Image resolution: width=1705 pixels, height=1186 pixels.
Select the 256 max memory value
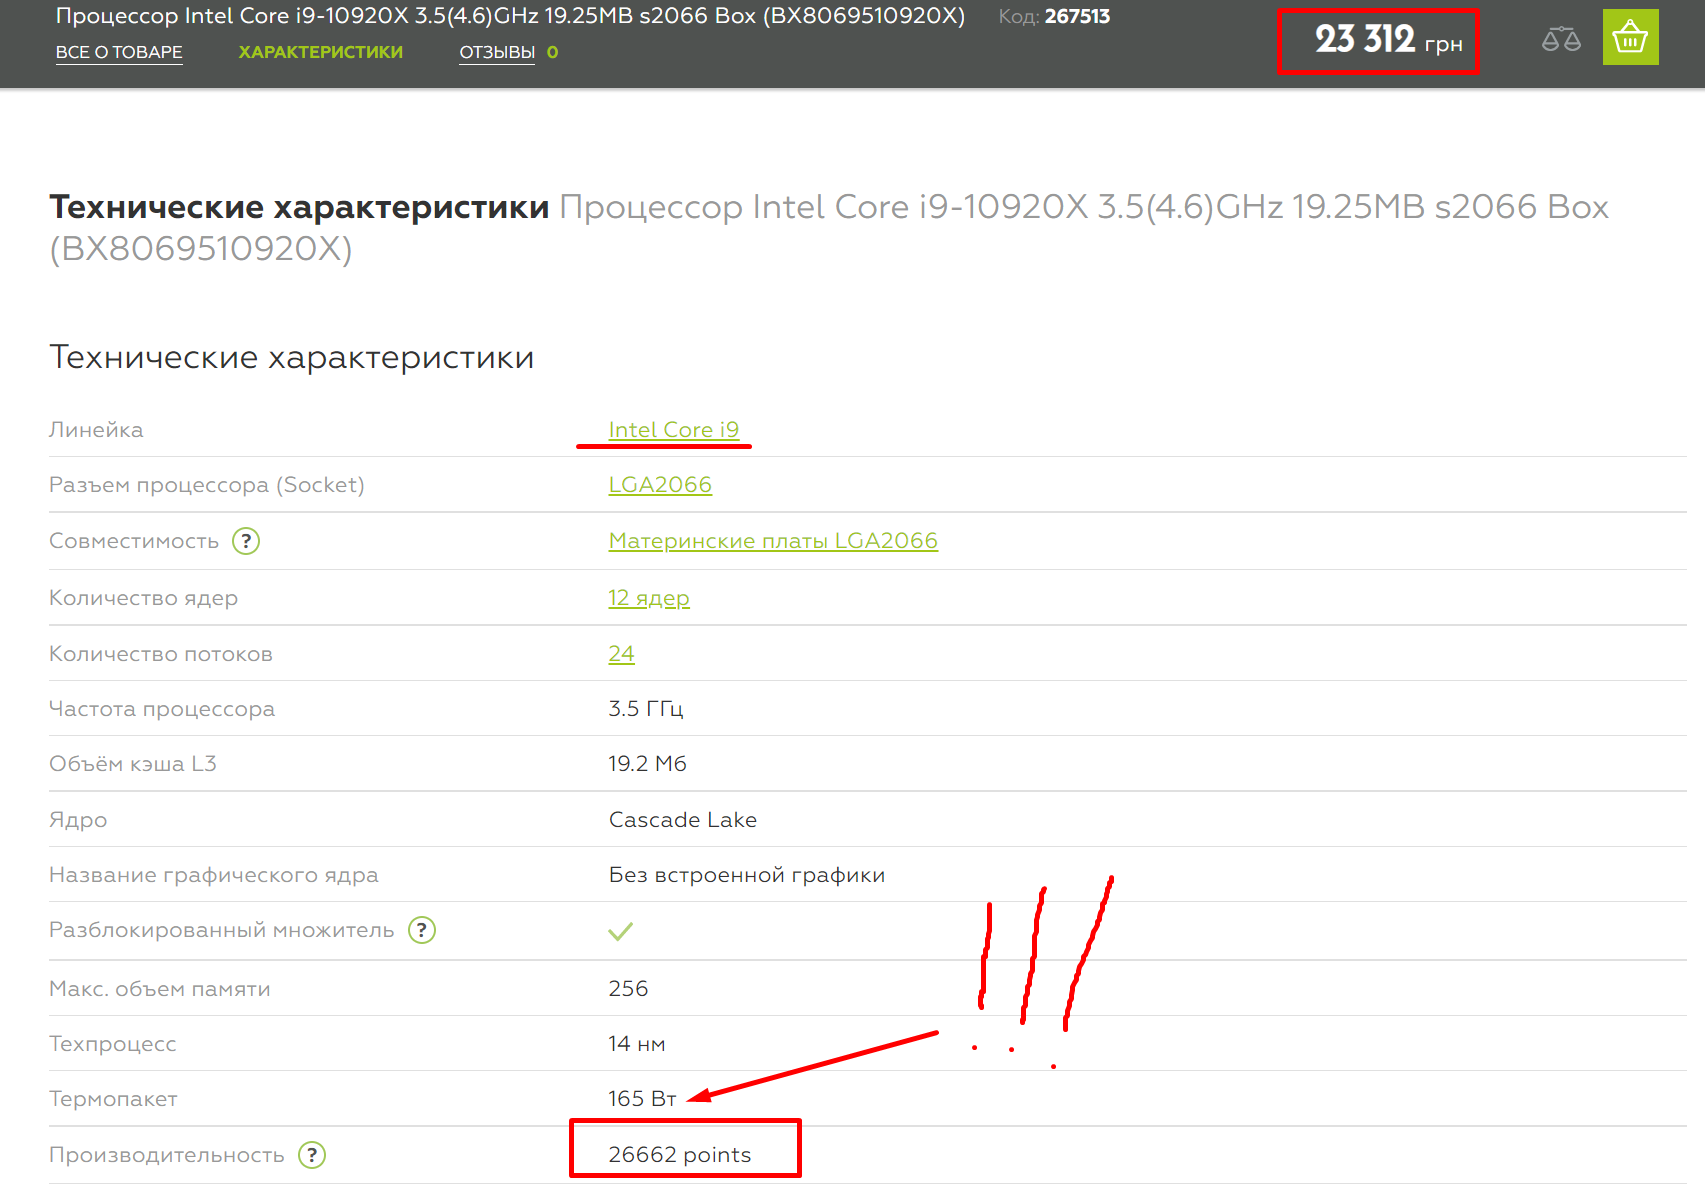click(628, 989)
